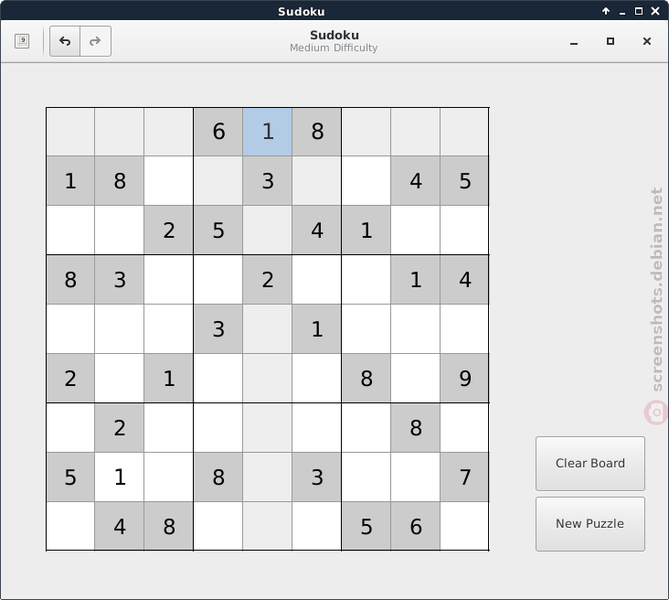Click the up arrow in the outer title bar

tap(606, 11)
